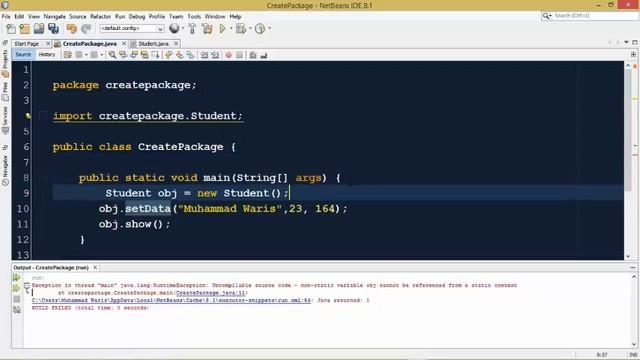Open the Navigate menu
Image resolution: width=640 pixels, height=360 pixels.
55,16
